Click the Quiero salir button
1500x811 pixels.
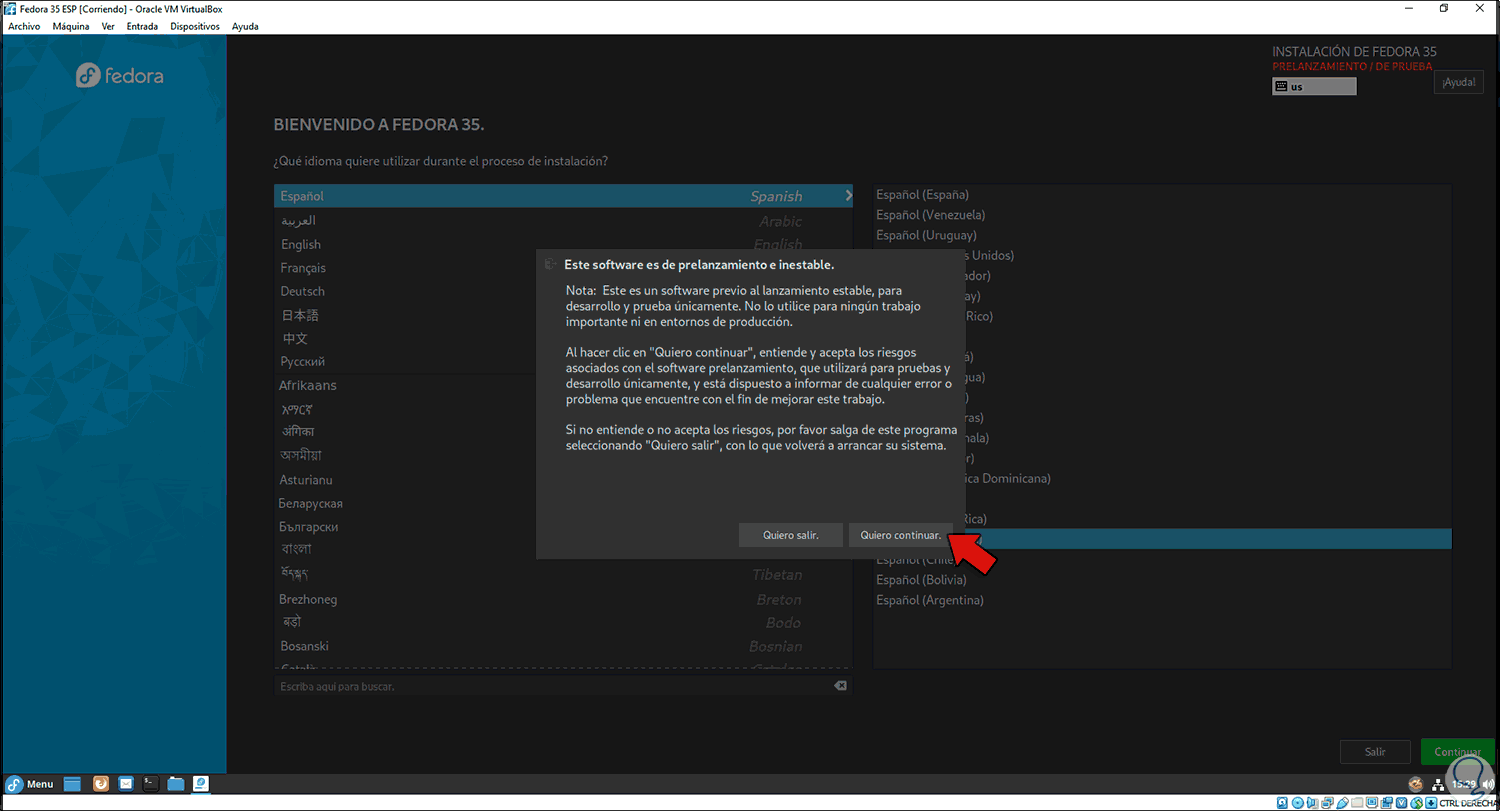tap(791, 535)
